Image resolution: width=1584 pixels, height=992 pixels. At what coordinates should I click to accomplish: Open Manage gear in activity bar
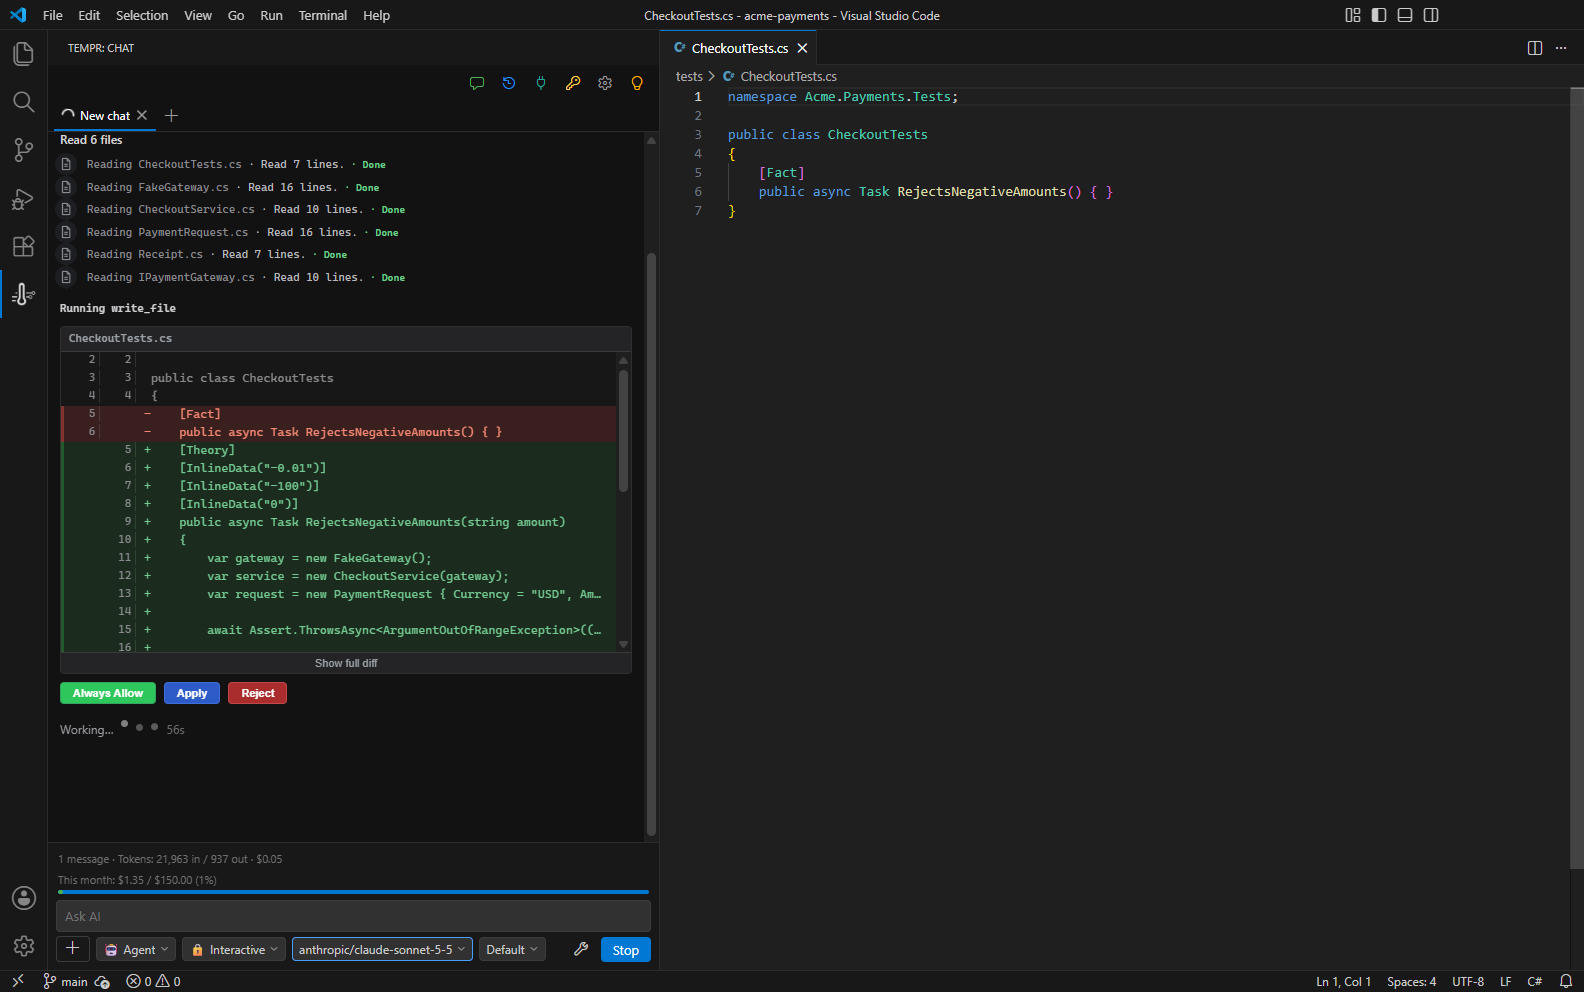(23, 946)
